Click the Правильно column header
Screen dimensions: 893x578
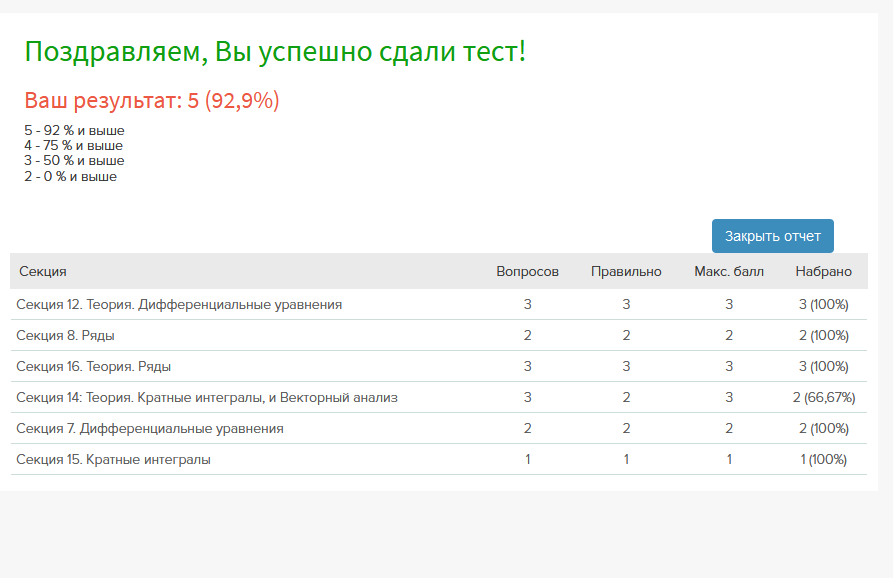626,272
